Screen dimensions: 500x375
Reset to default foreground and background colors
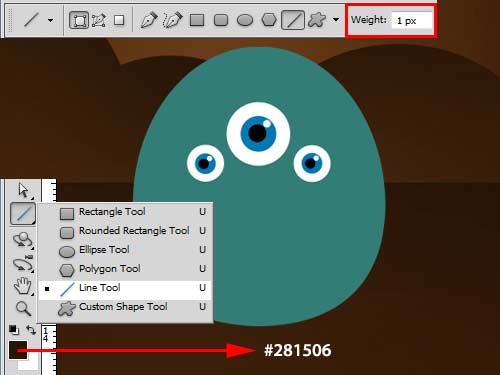14,330
